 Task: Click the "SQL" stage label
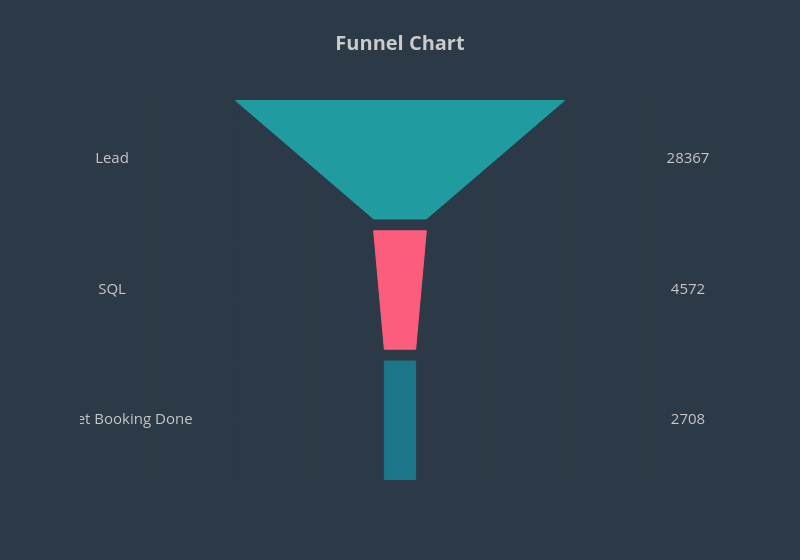point(112,289)
